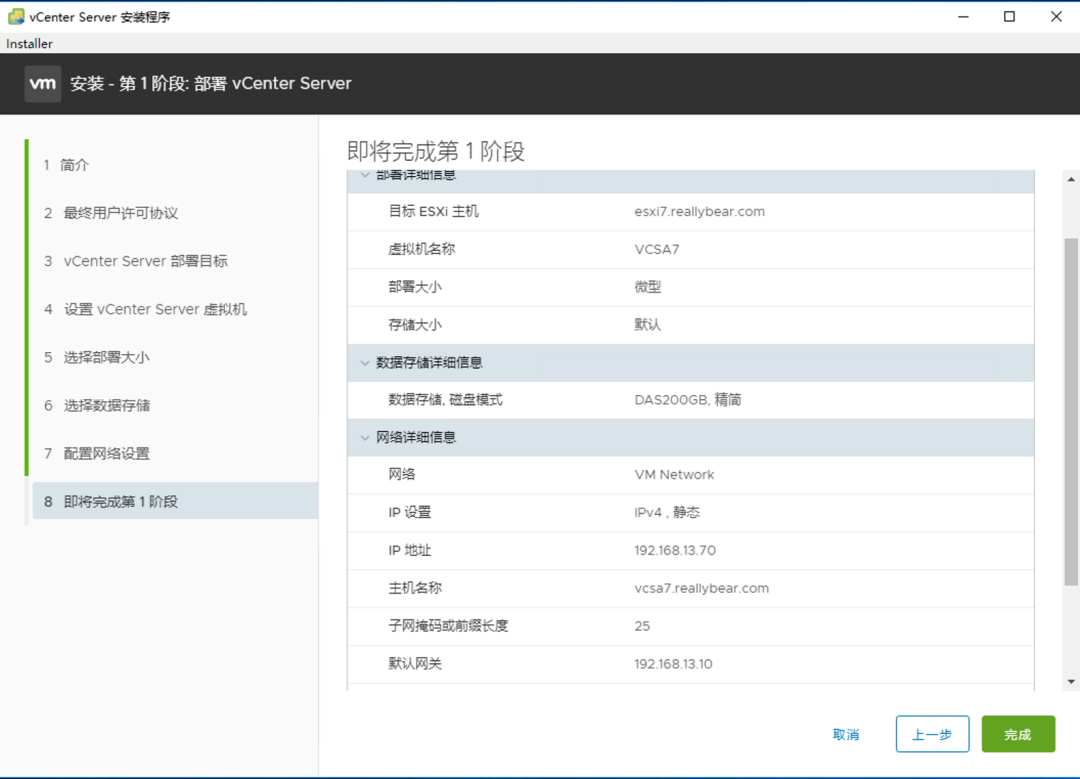
Task: Click the VM Network value
Action: pyautogui.click(x=674, y=475)
